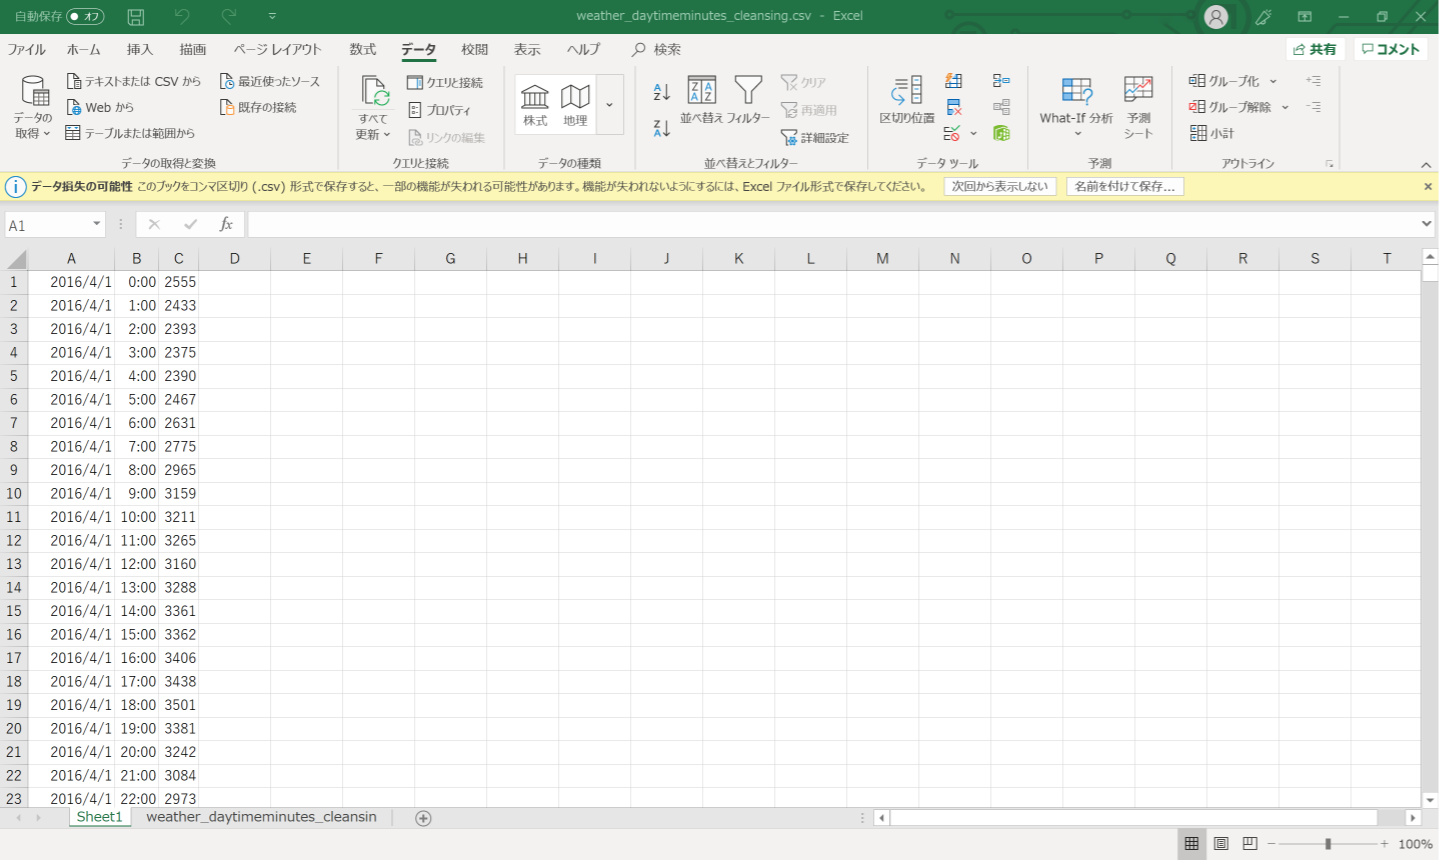Select Web から import option

[x=100, y=107]
